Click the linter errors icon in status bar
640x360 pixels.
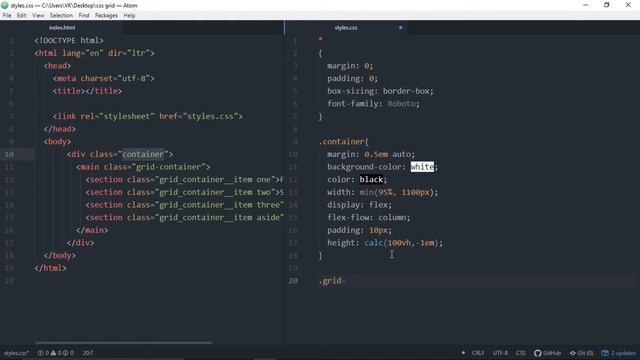point(40,353)
